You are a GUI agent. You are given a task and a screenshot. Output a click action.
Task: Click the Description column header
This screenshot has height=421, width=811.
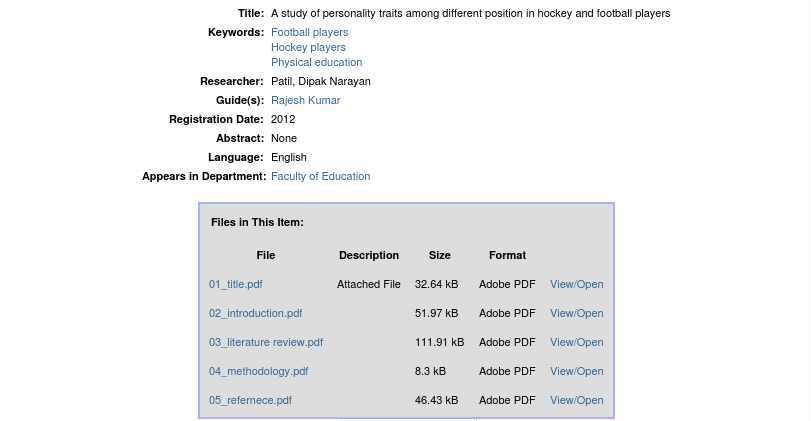point(369,255)
